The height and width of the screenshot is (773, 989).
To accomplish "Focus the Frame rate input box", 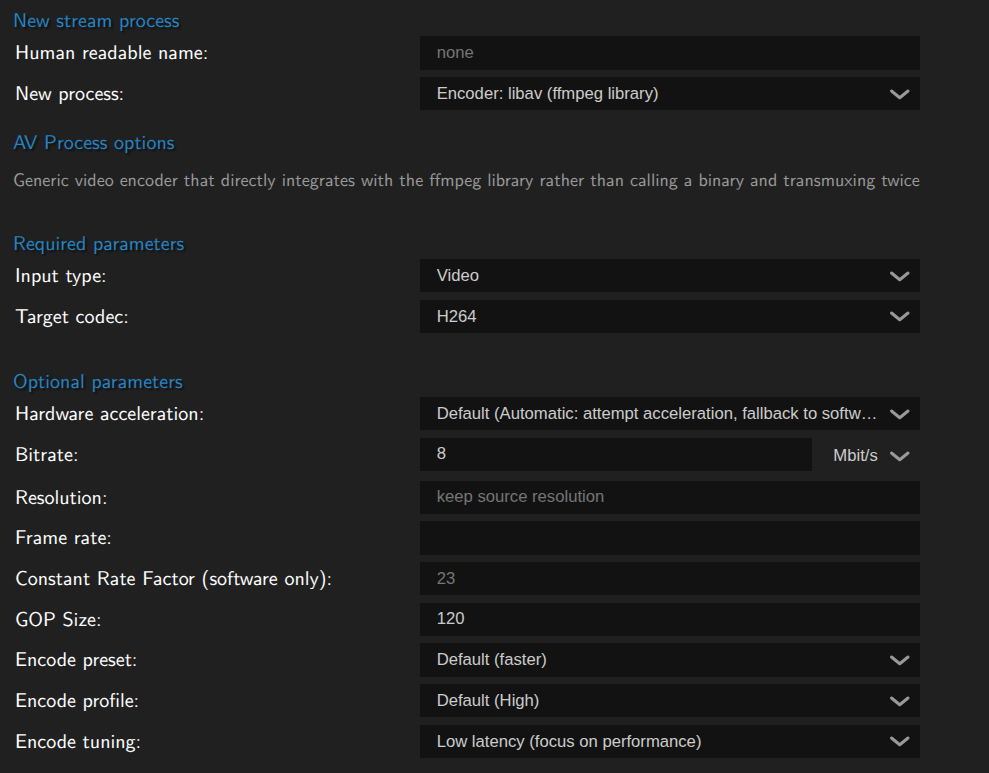I will [670, 537].
